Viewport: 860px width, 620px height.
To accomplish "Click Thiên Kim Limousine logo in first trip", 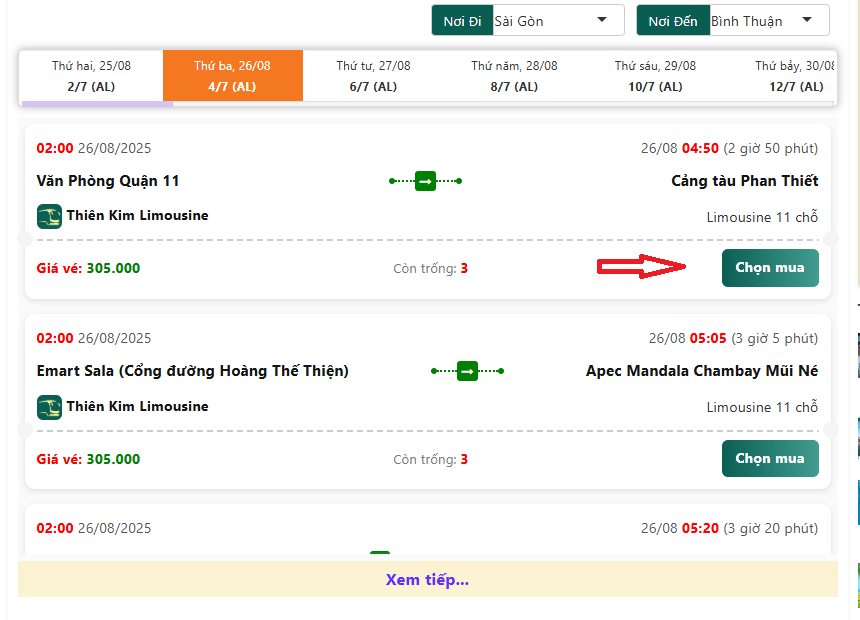I will coord(49,216).
